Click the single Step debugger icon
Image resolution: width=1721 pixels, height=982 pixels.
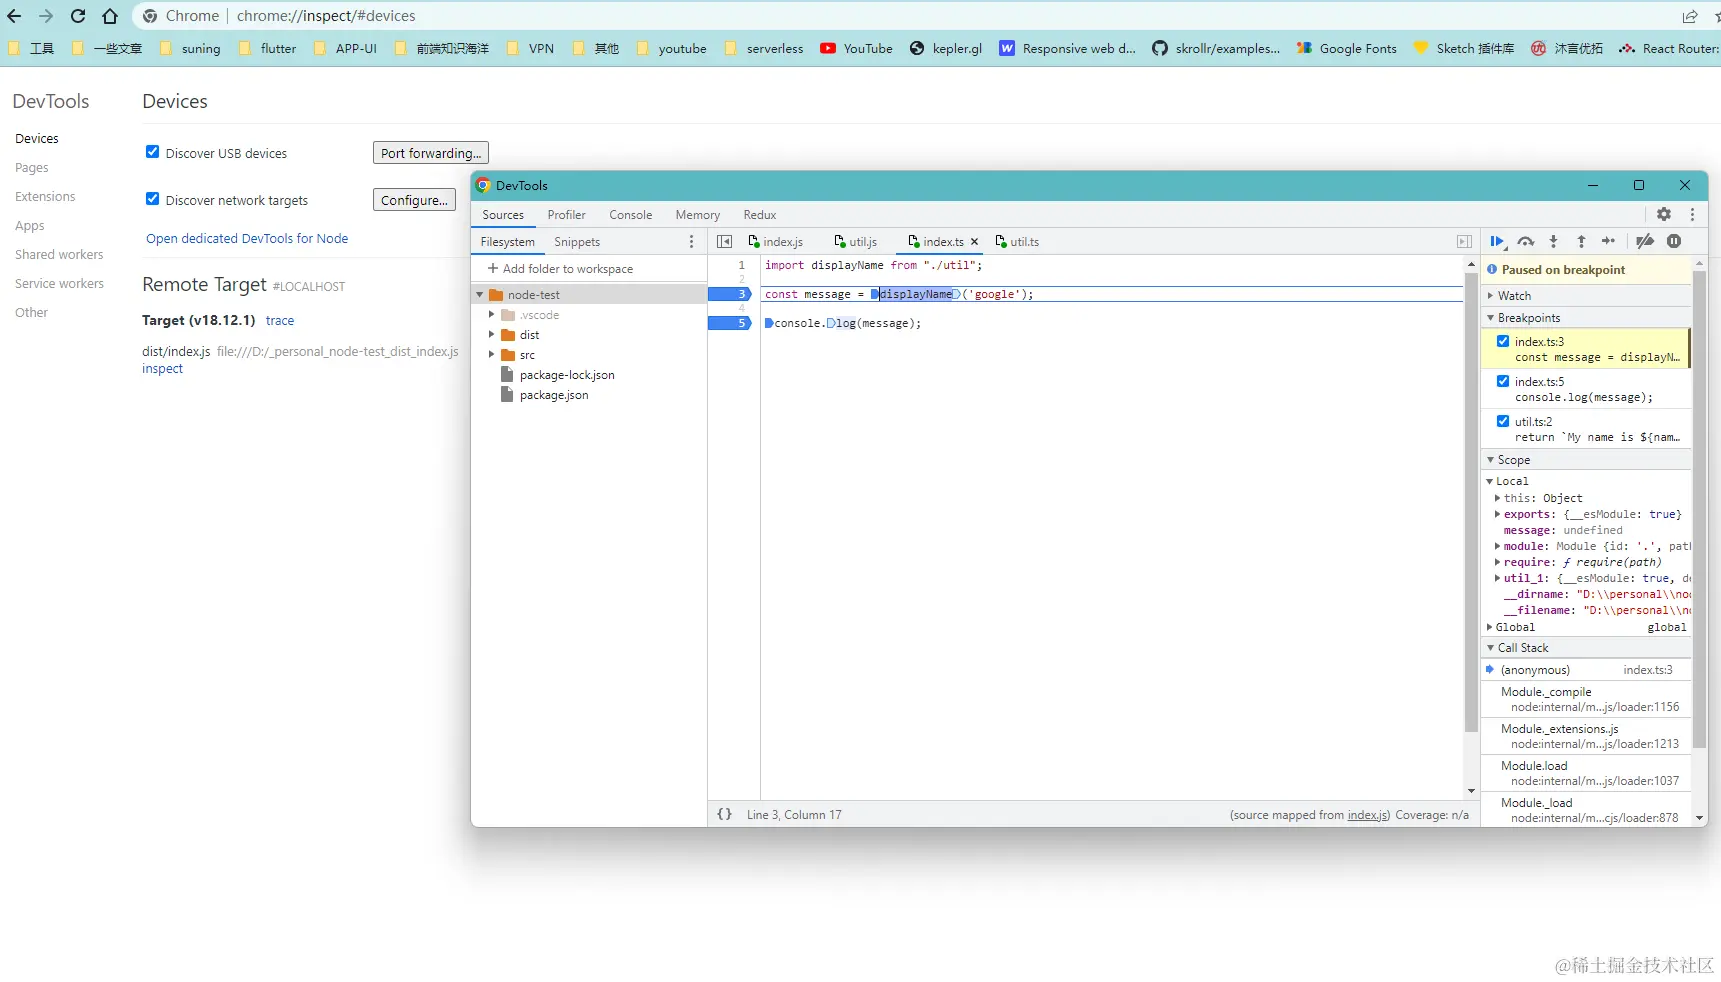(1608, 241)
